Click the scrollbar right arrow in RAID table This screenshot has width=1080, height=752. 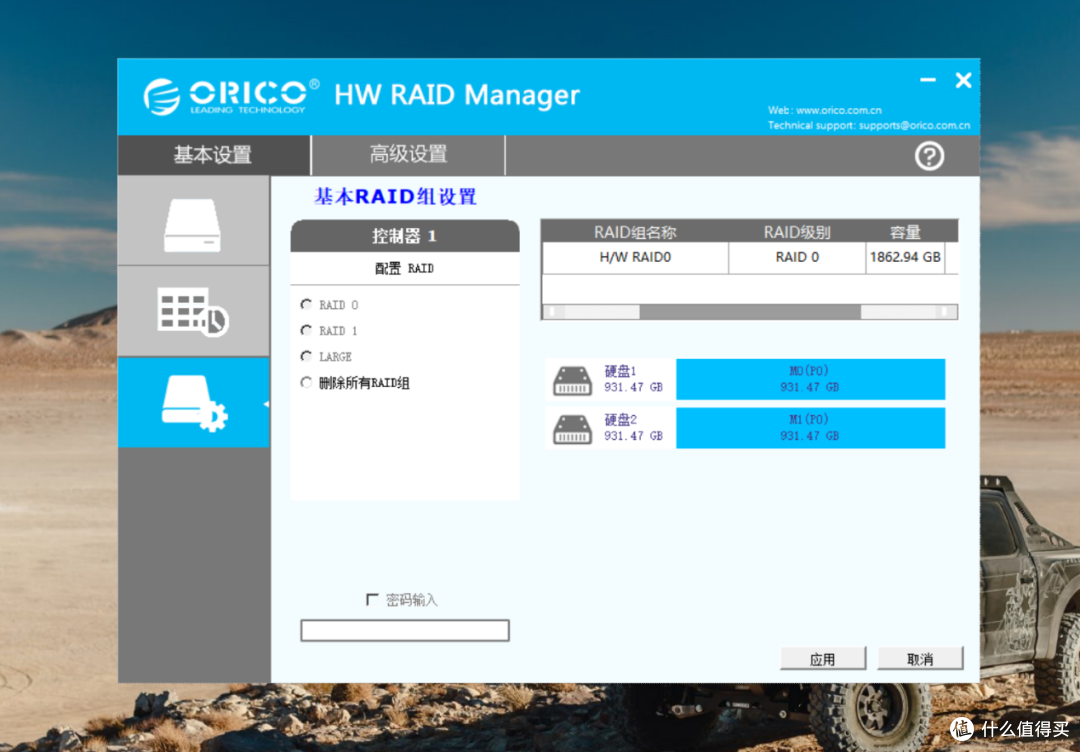point(947,312)
